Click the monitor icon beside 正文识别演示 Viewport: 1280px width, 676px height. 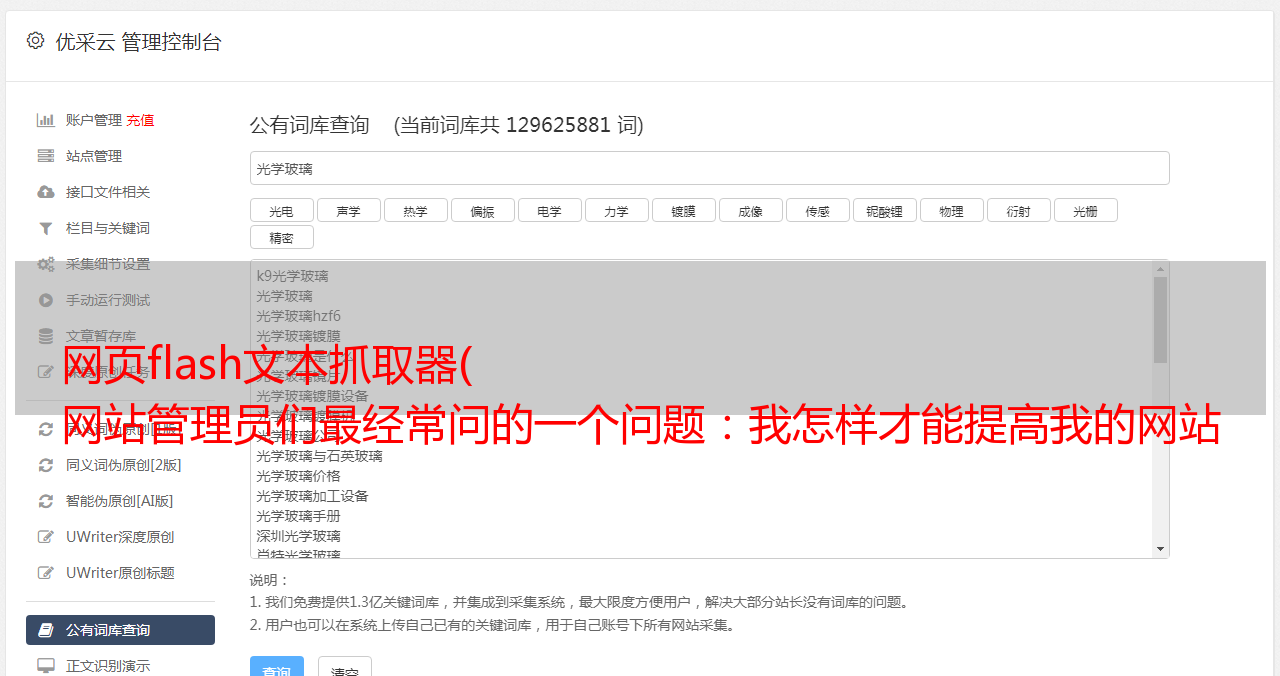click(x=45, y=666)
